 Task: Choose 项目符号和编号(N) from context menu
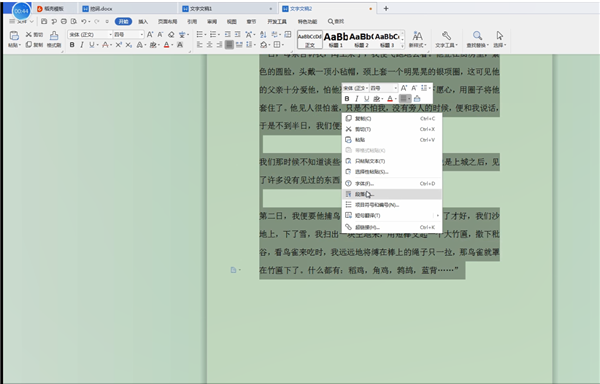391,205
